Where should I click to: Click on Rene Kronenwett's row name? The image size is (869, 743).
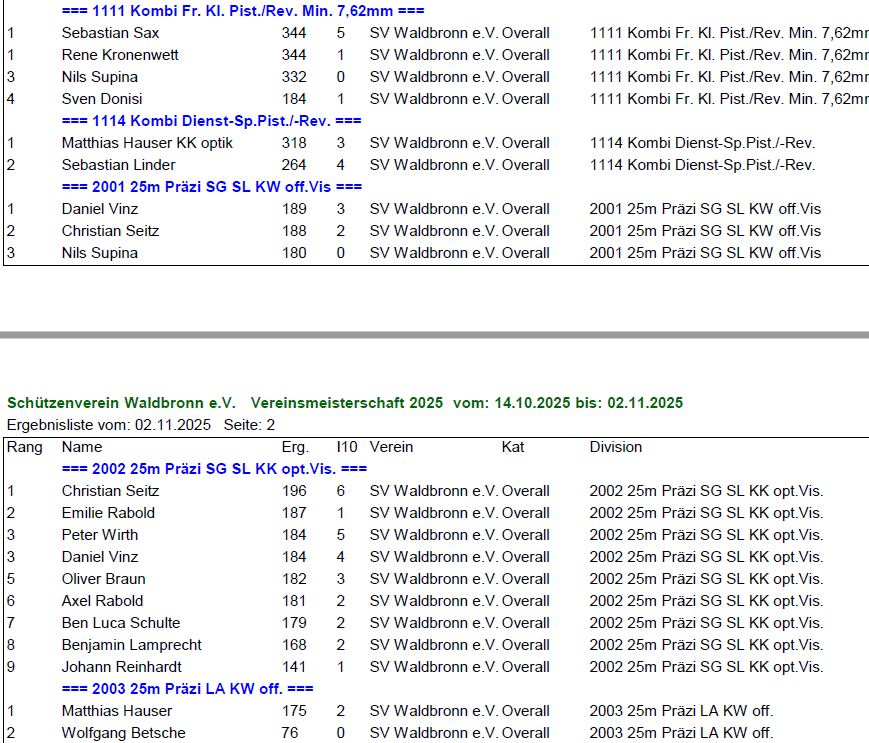click(x=120, y=55)
